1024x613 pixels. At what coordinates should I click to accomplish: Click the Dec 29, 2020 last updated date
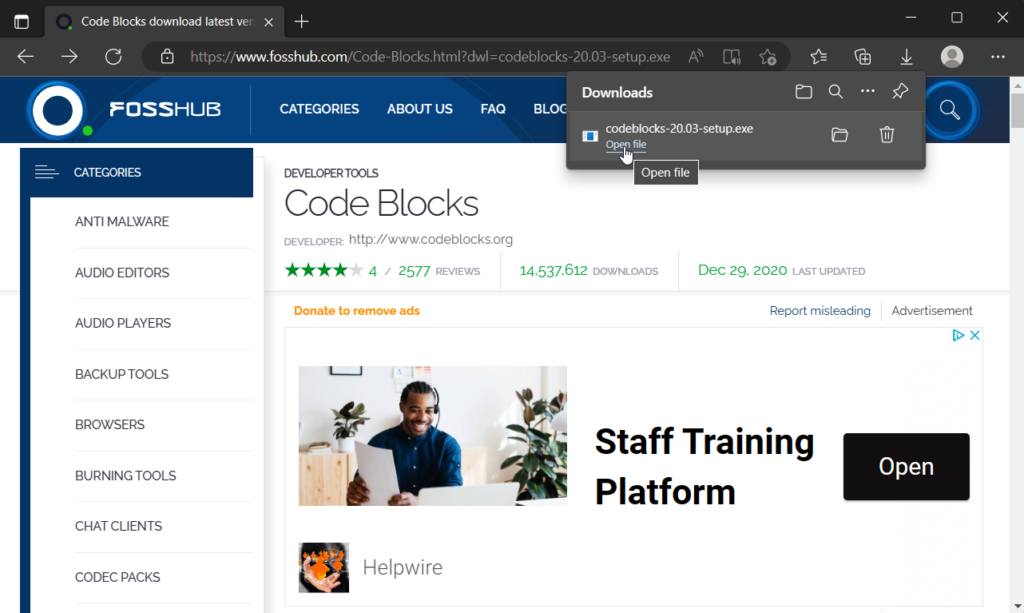coord(743,270)
